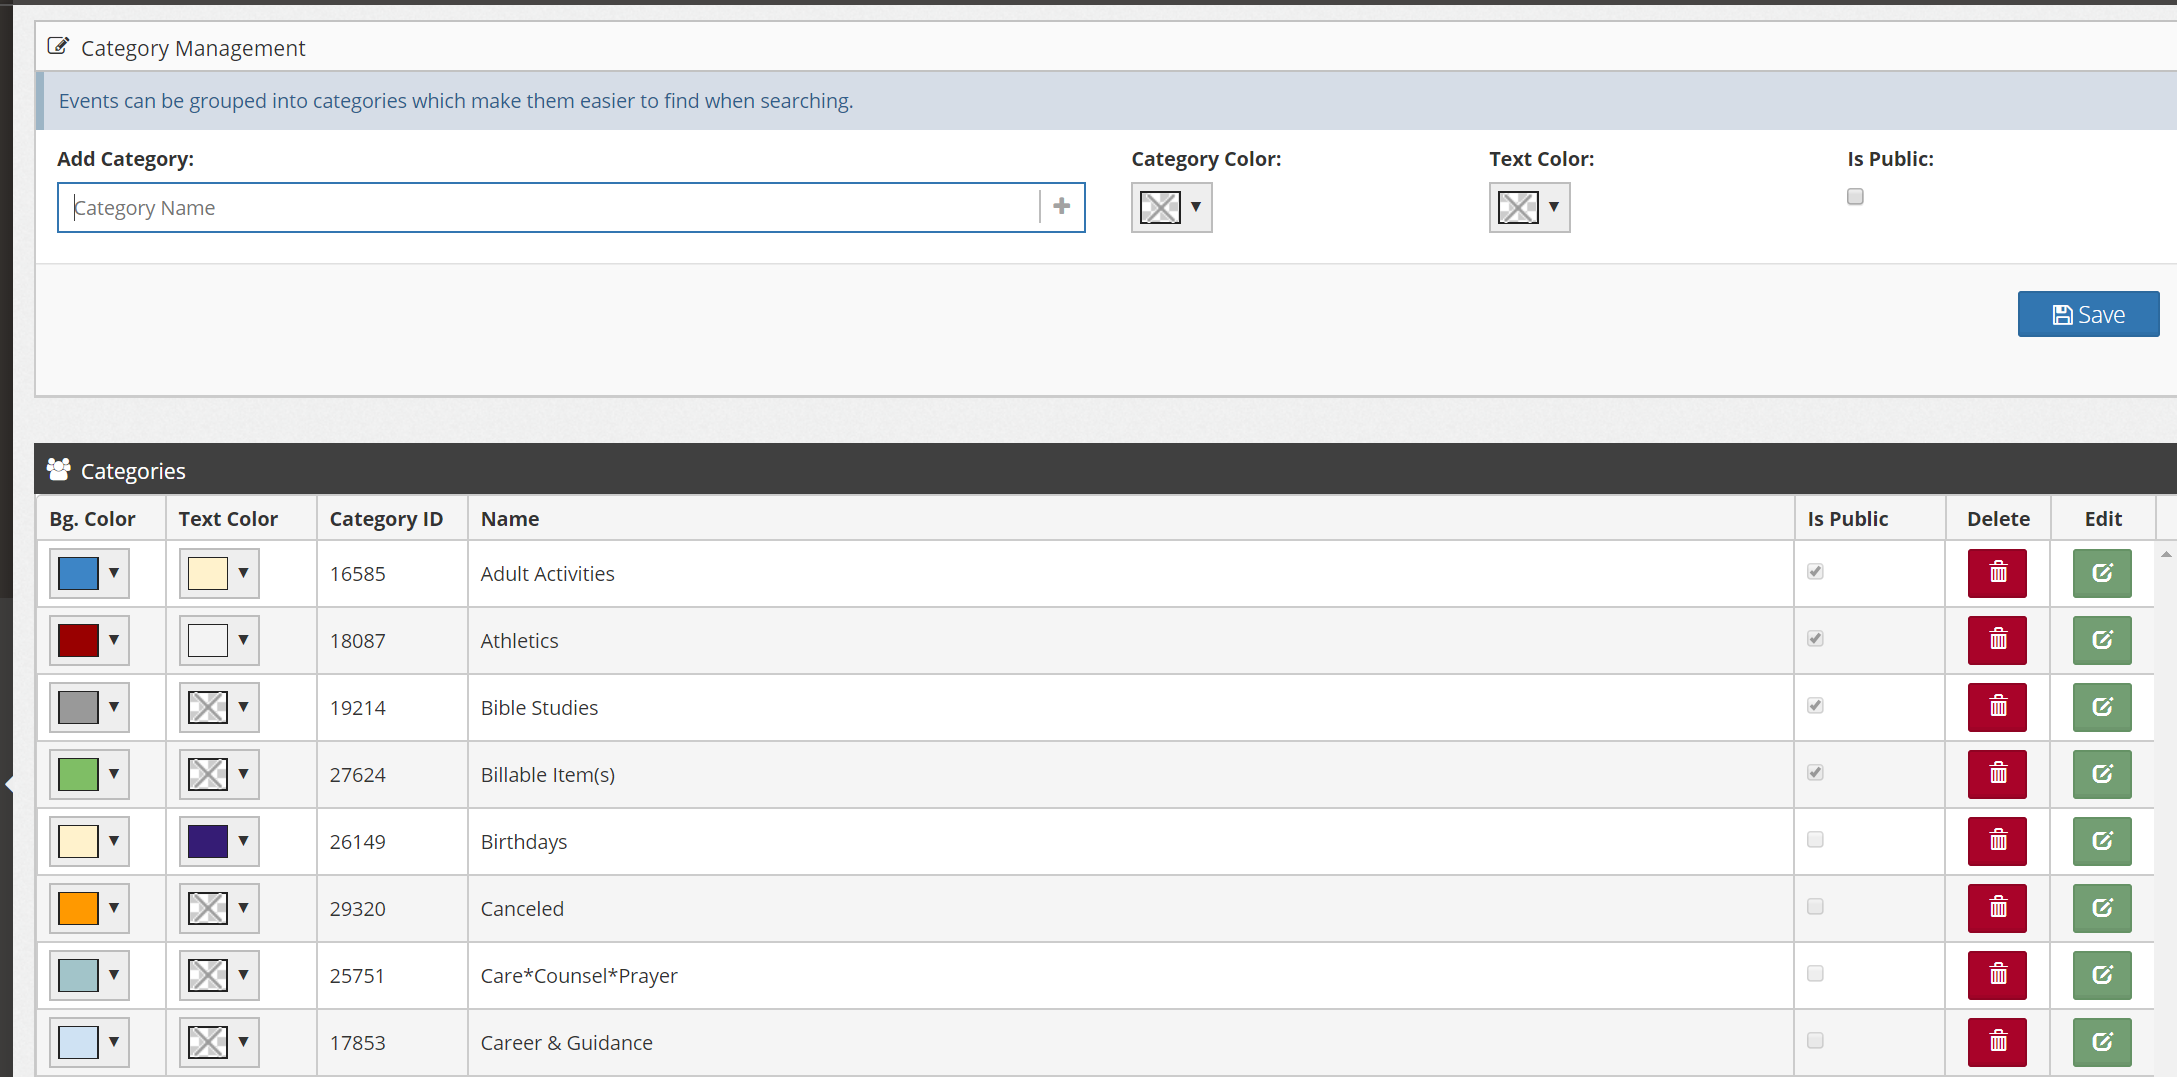Delete the Adult Activities category
Screen dimensions: 2177x1077
1997,573
